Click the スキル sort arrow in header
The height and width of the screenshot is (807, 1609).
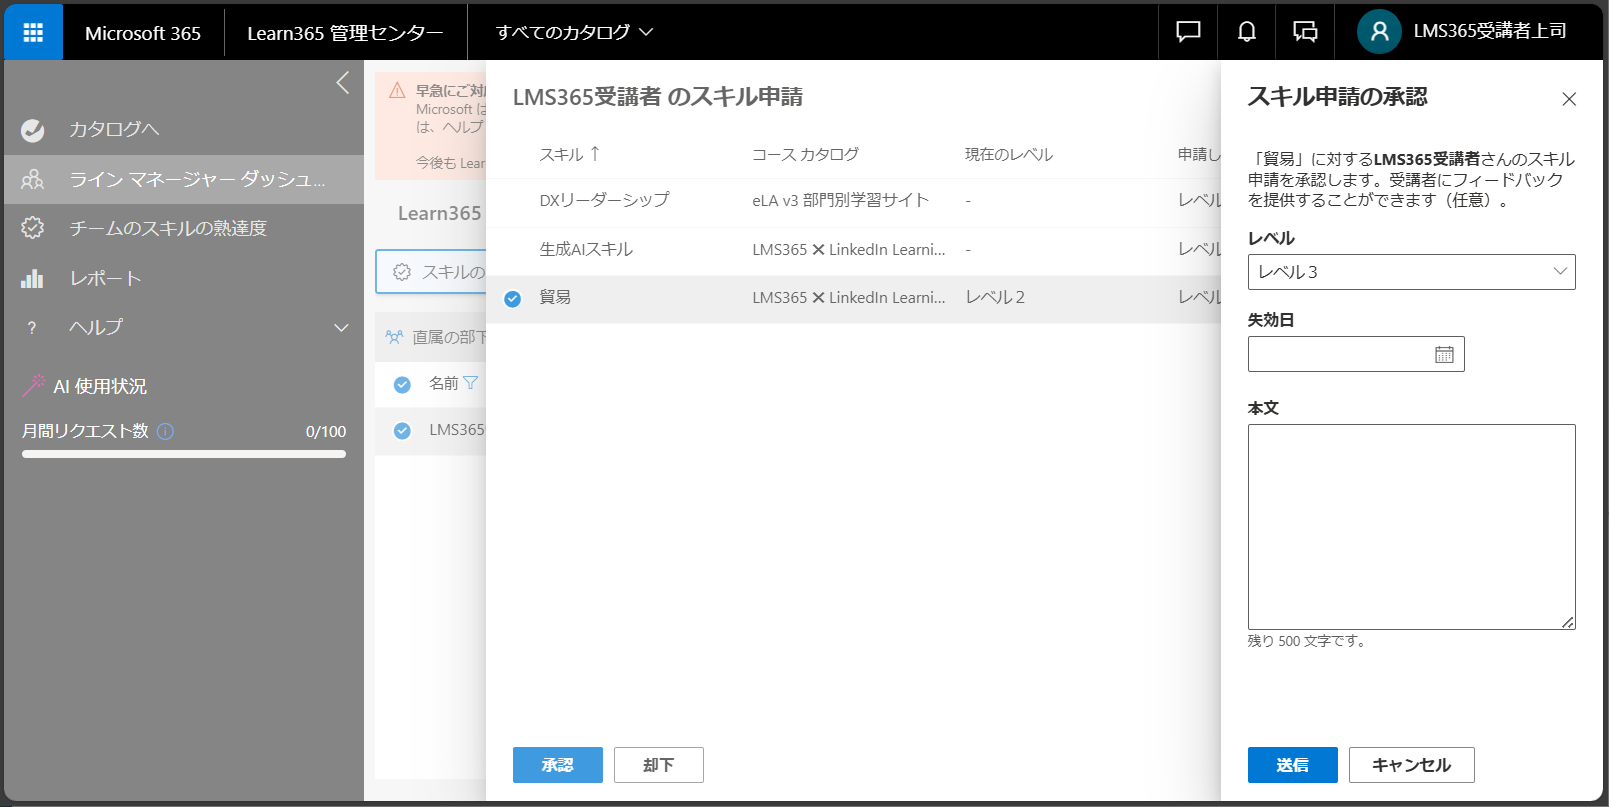pos(595,153)
